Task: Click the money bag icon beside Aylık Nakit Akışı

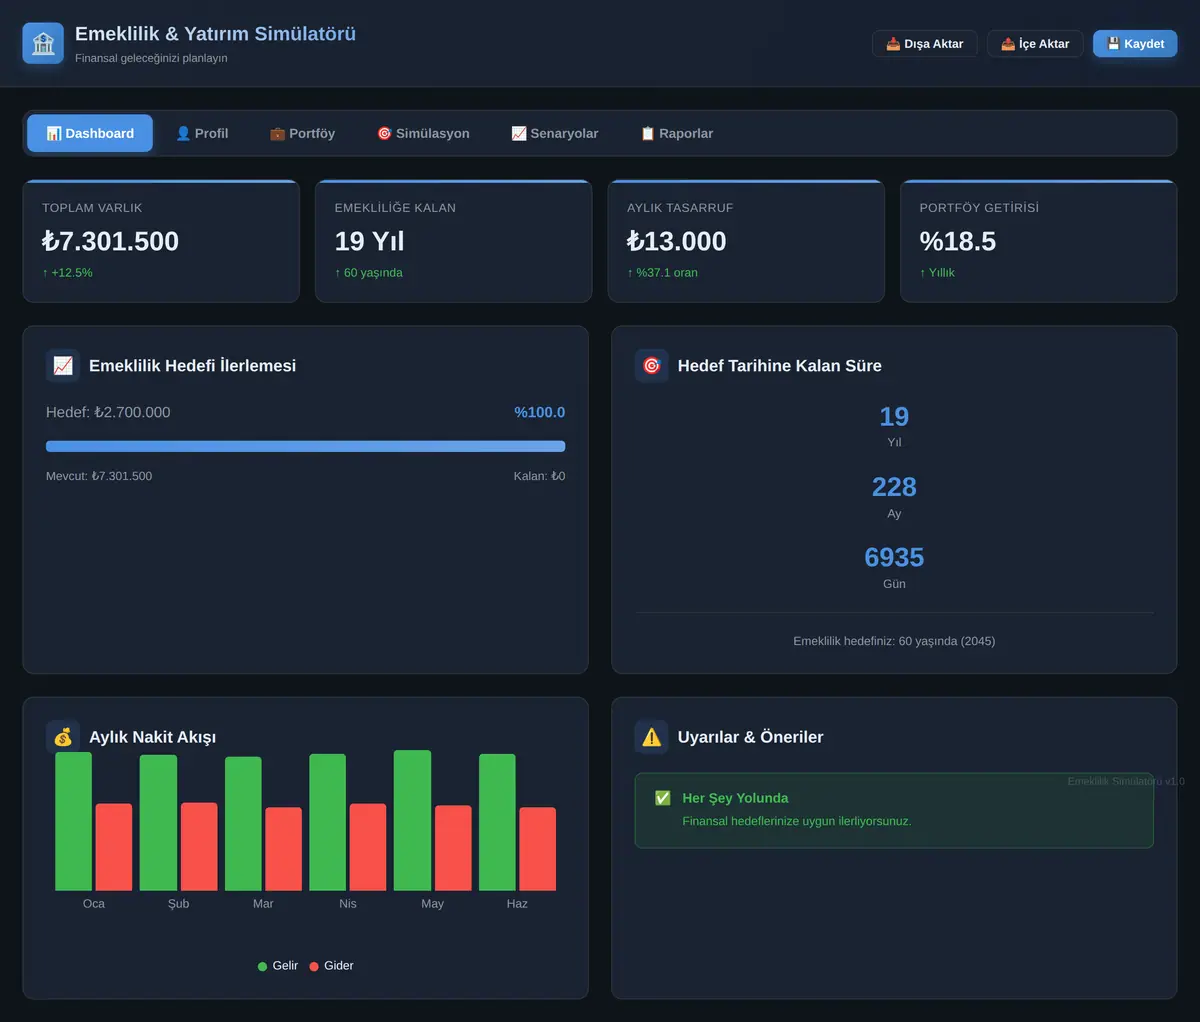Action: pos(63,737)
